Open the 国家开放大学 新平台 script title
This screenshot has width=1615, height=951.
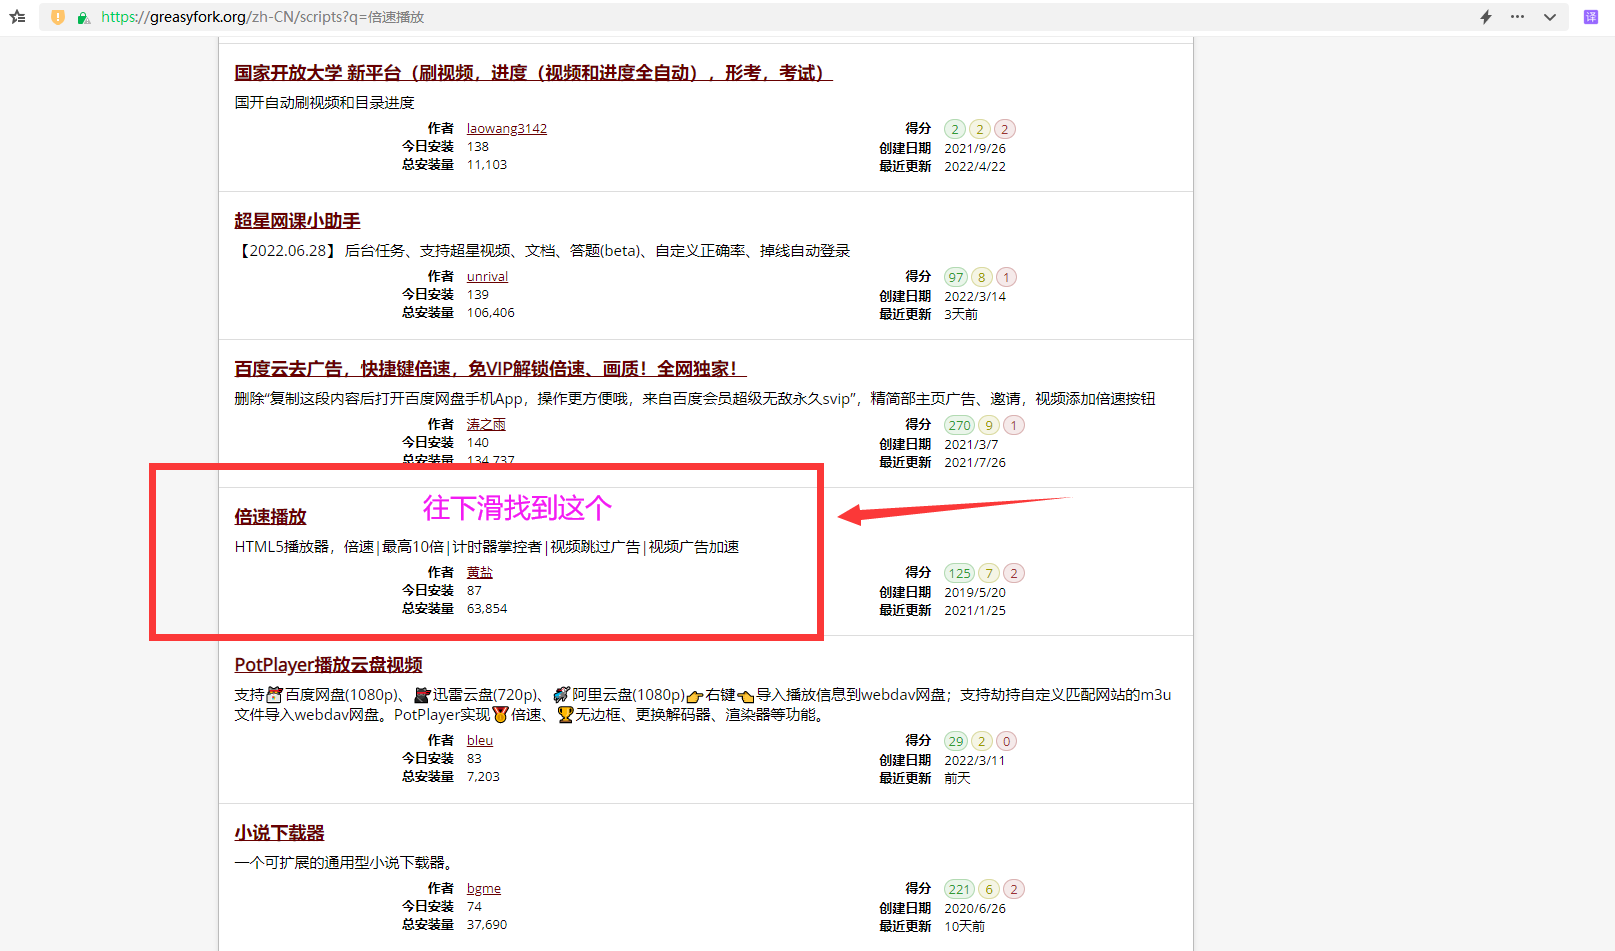(533, 73)
